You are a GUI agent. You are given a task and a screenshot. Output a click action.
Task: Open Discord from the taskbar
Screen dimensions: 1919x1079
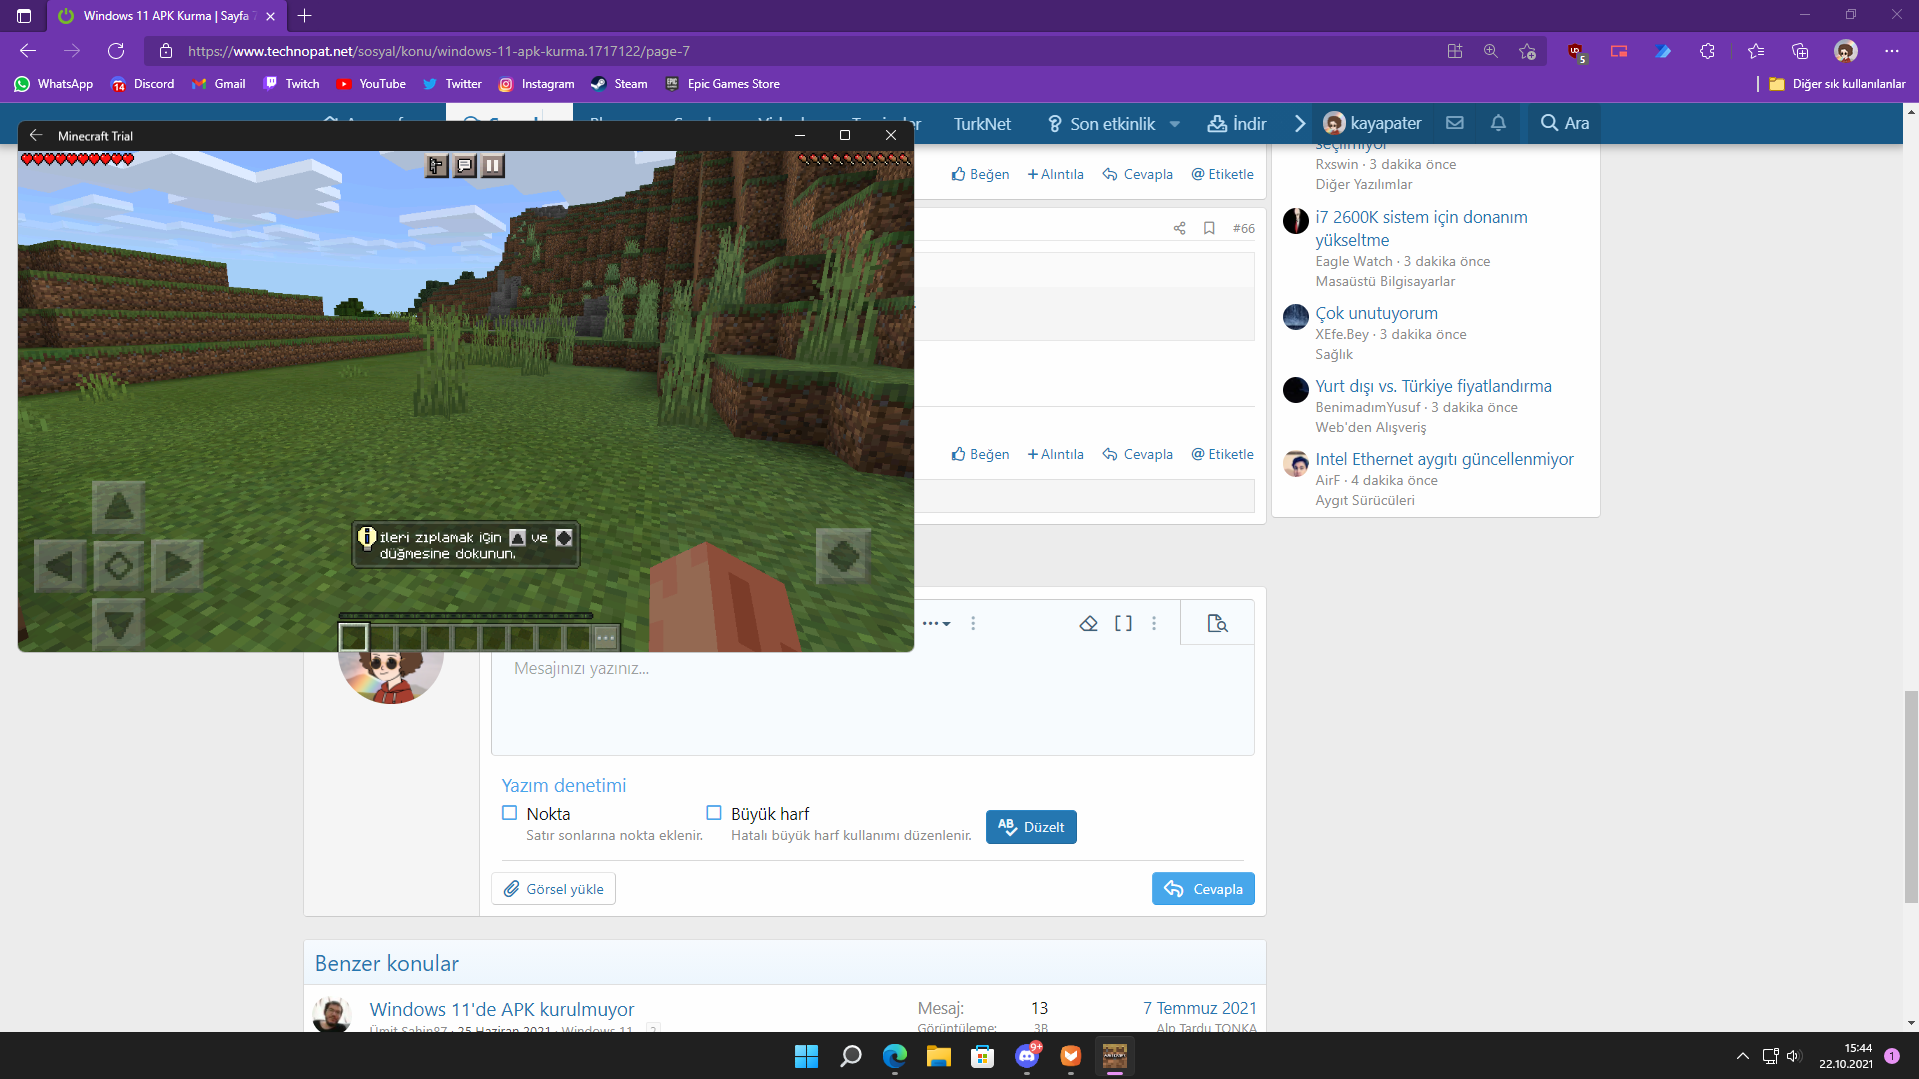pos(1027,1056)
